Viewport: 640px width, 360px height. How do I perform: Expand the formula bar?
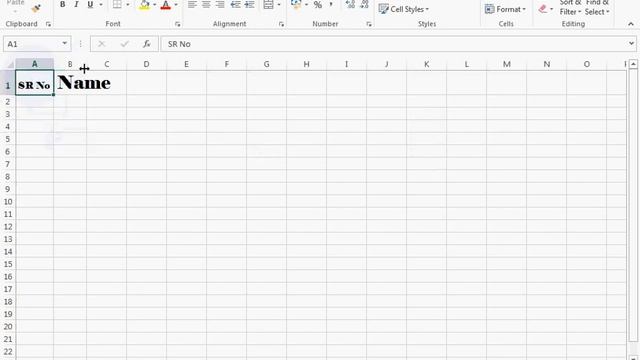[x=631, y=44]
